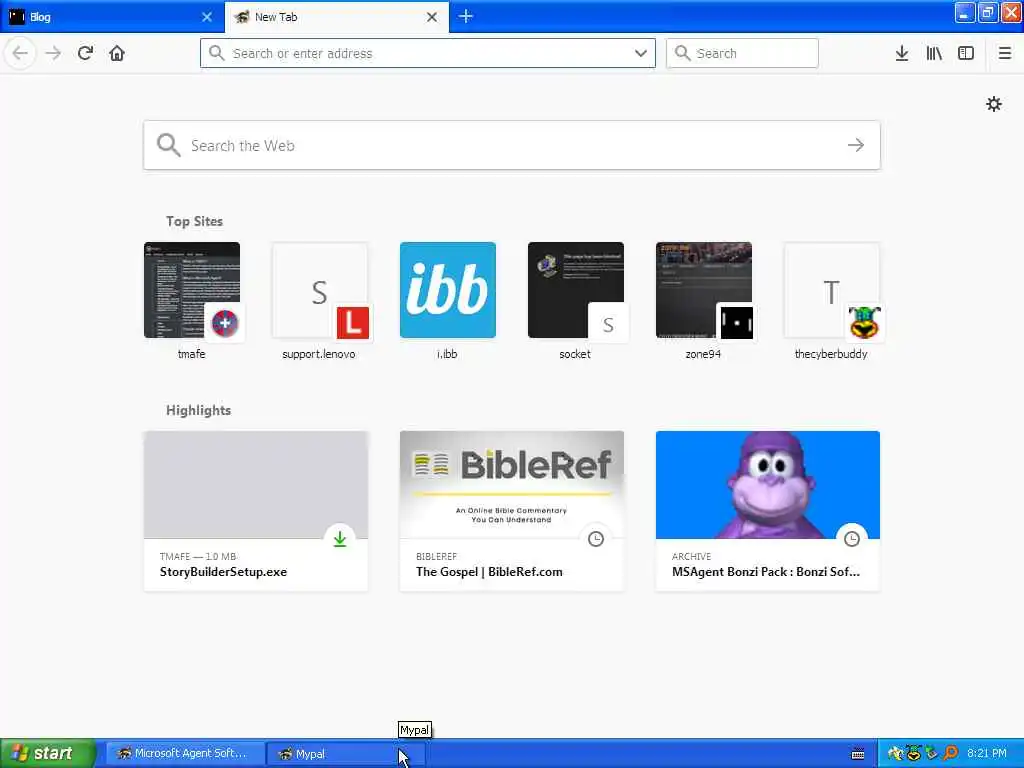Reload the current page
The image size is (1024, 768).
86,53
